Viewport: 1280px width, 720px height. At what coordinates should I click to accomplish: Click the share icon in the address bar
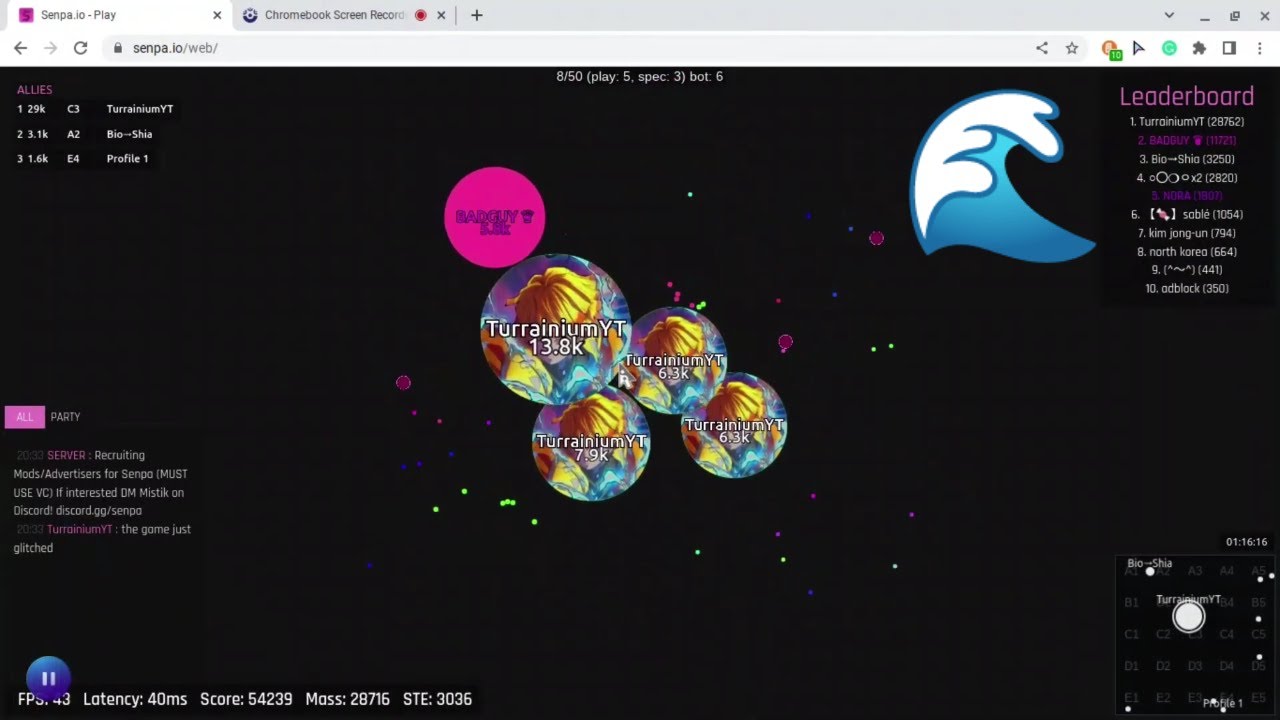[x=1042, y=48]
